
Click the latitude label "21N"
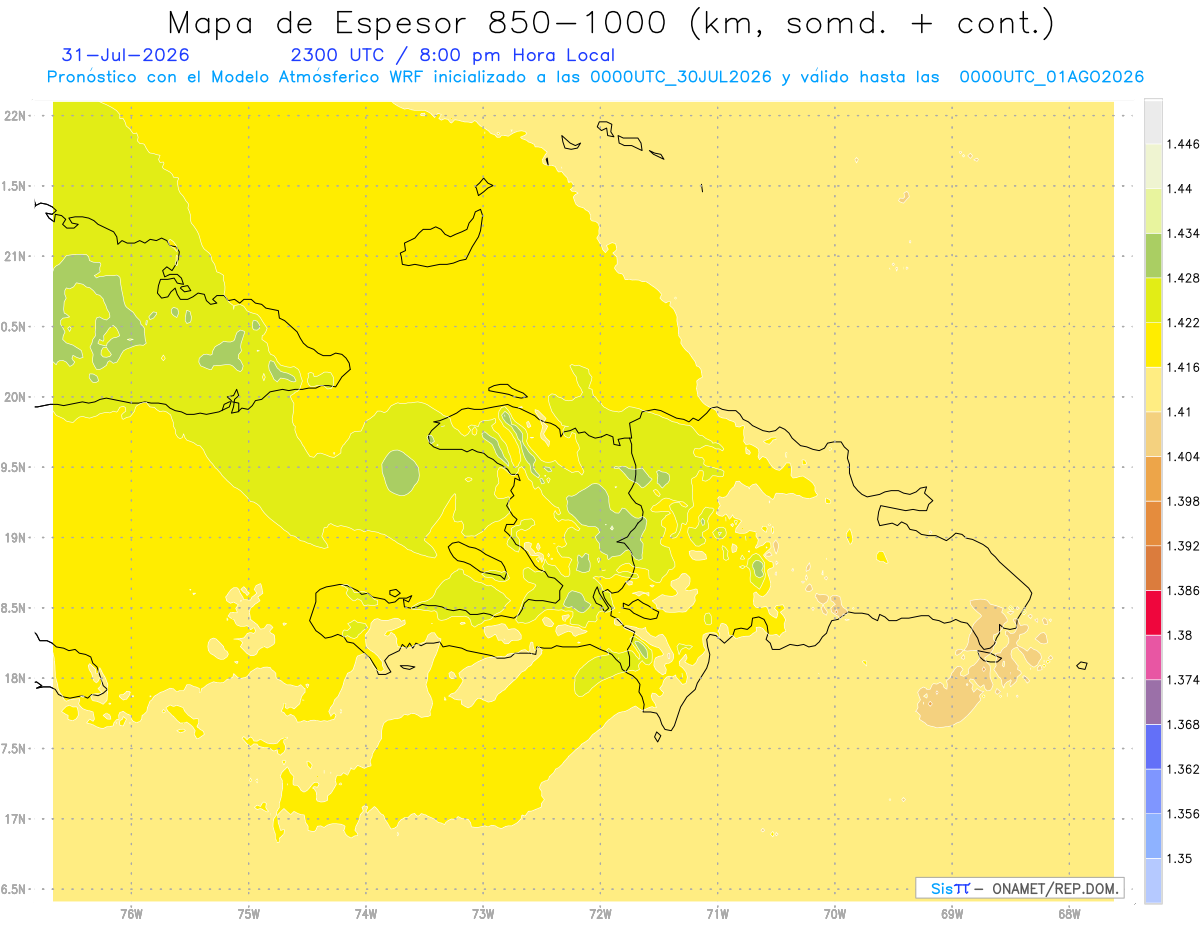point(15,256)
